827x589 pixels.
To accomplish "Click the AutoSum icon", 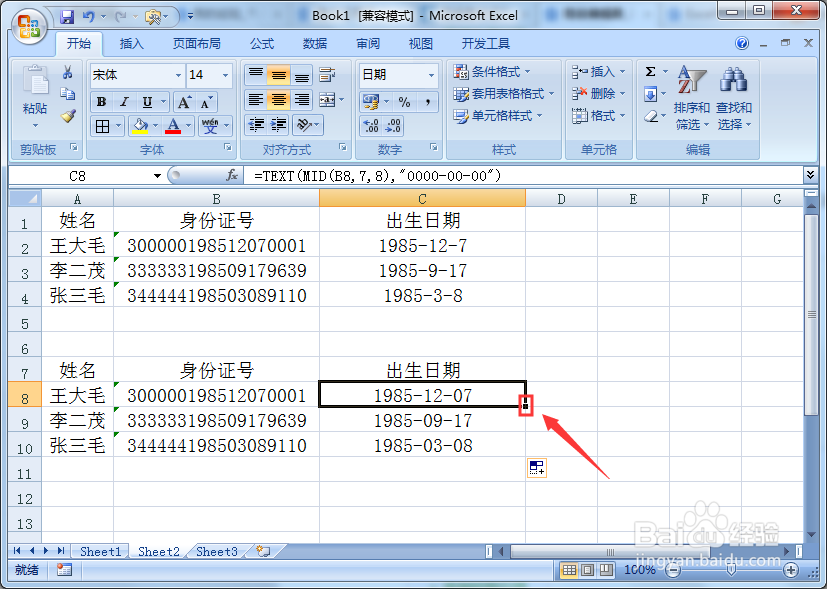I will point(650,71).
